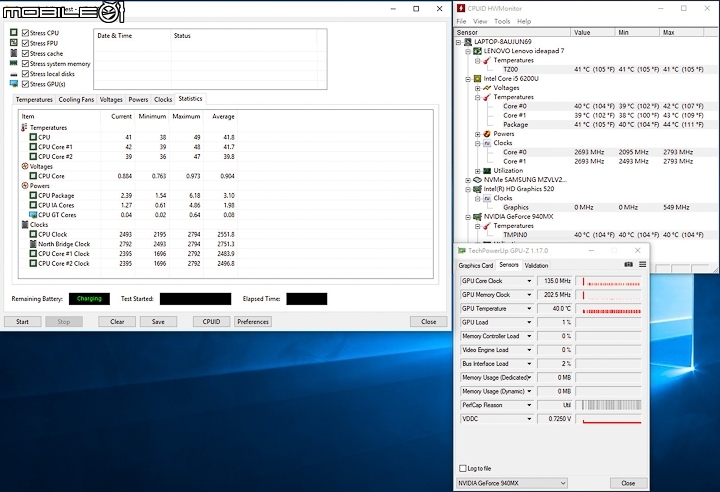Switch to the Cooling Fans tab
Screen dimensions: 720x492
[76, 99]
